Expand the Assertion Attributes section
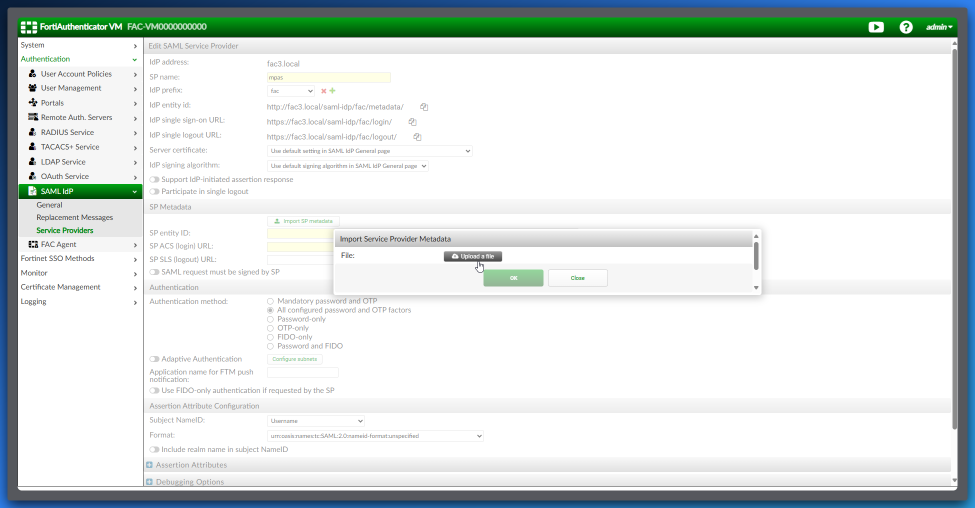975x508 pixels. click(150, 465)
